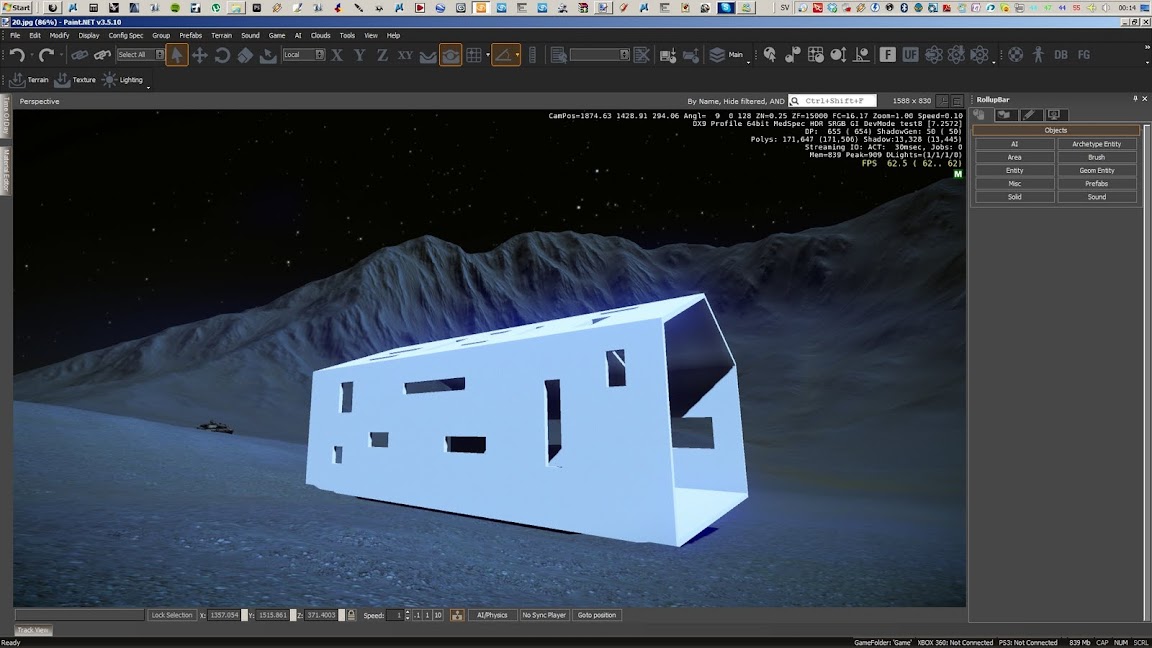Click the Link objects chain icon
The height and width of the screenshot is (648, 1152).
(79, 55)
